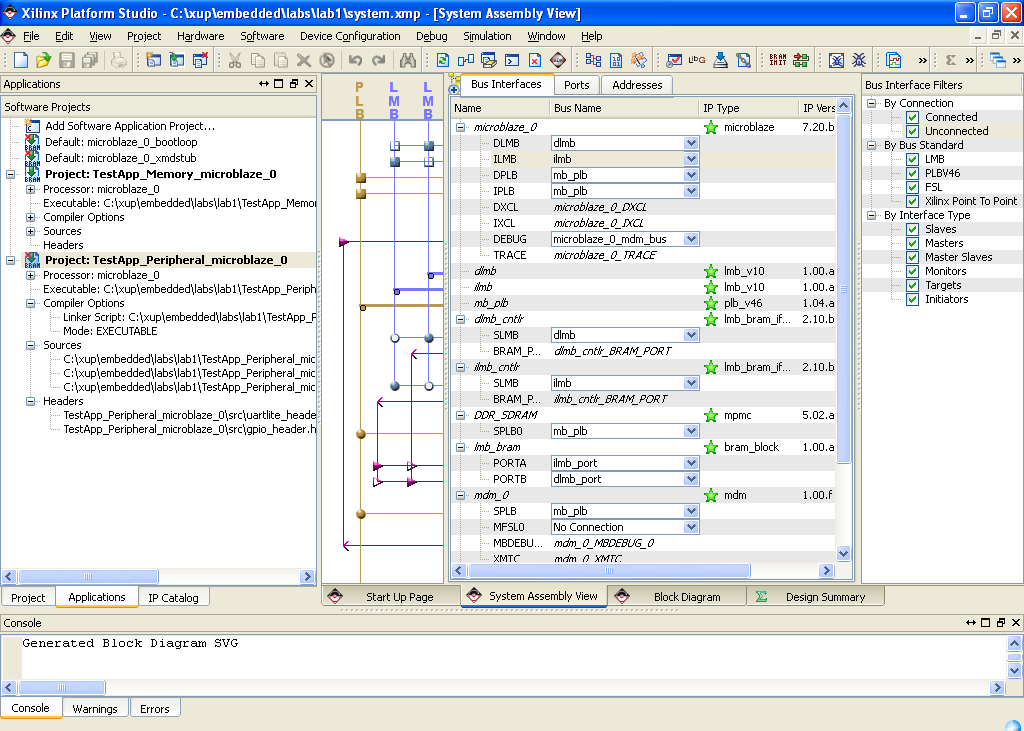Switch to the Addresses tab
Screen dimensions: 1024x731
pyautogui.click(x=637, y=85)
